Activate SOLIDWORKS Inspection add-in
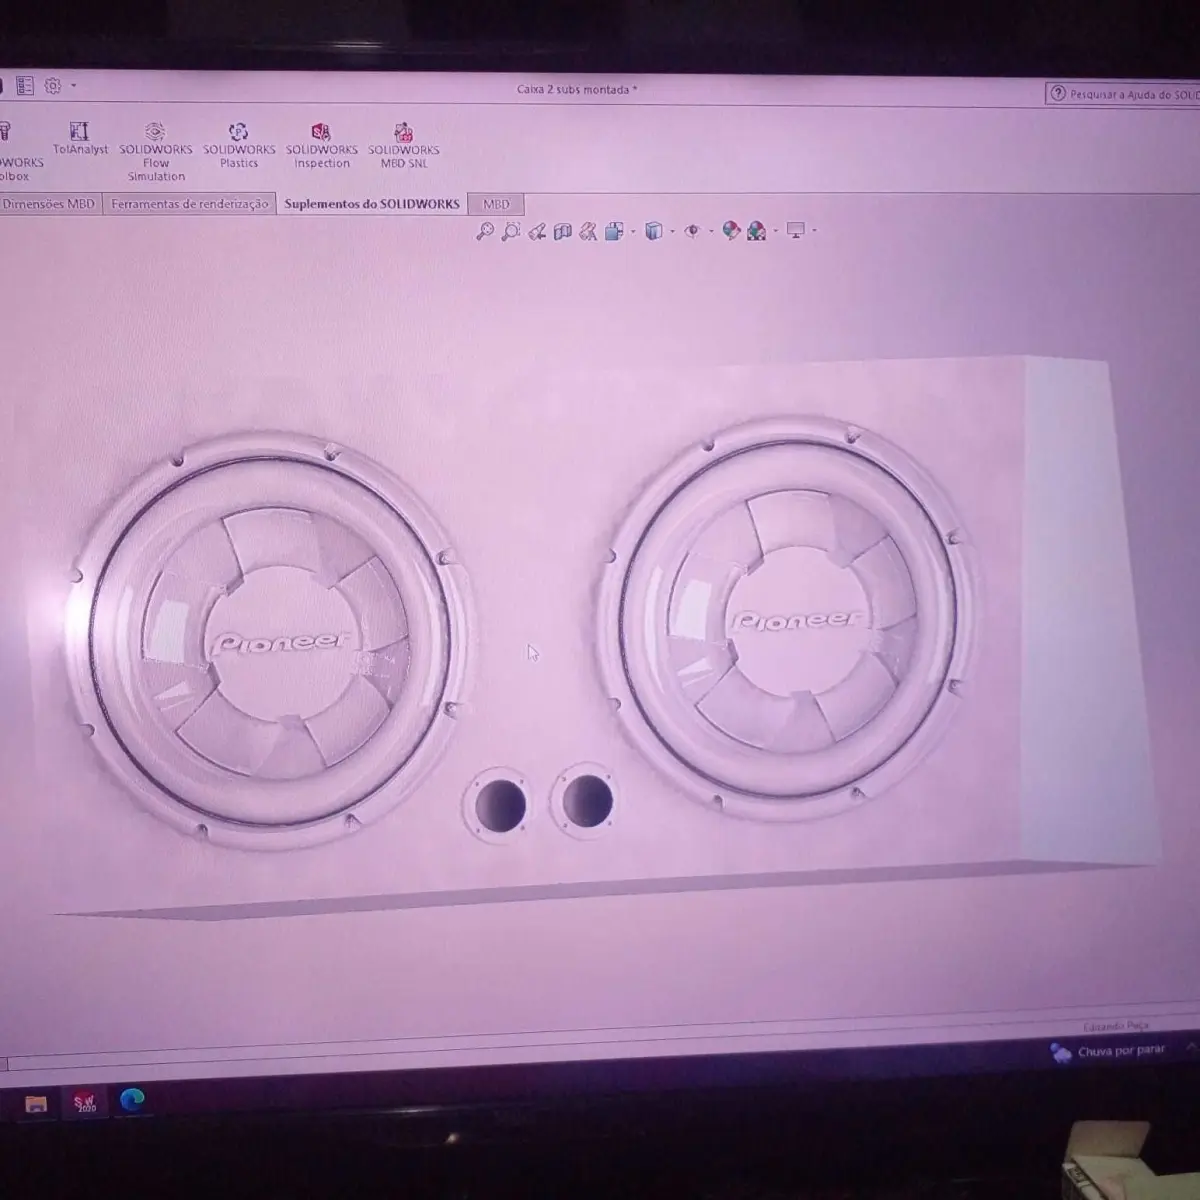 tap(321, 145)
